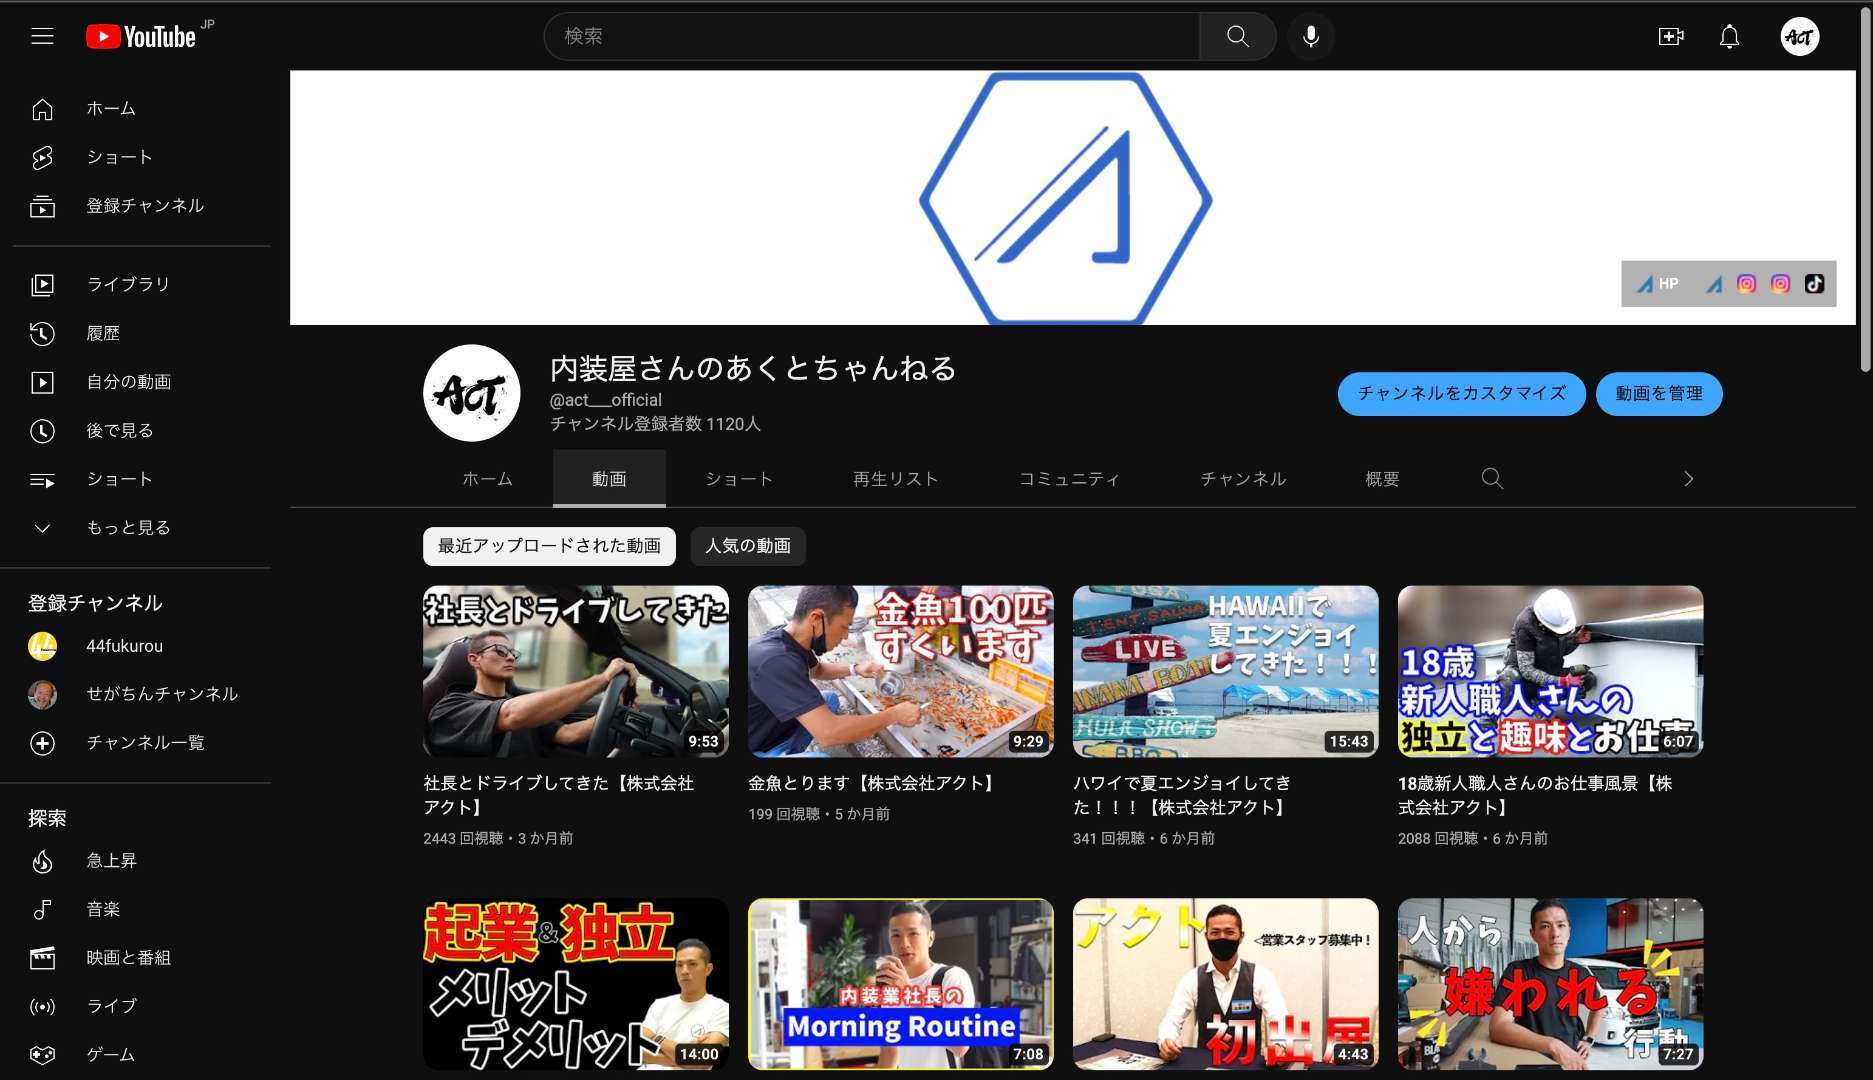Open the hamburger guide menu
Image resolution: width=1873 pixels, height=1080 pixels.
(42, 37)
